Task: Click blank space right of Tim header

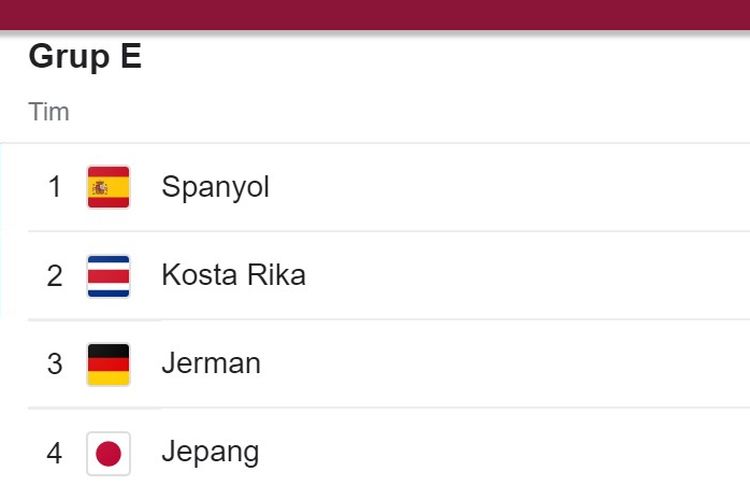Action: coord(407,112)
